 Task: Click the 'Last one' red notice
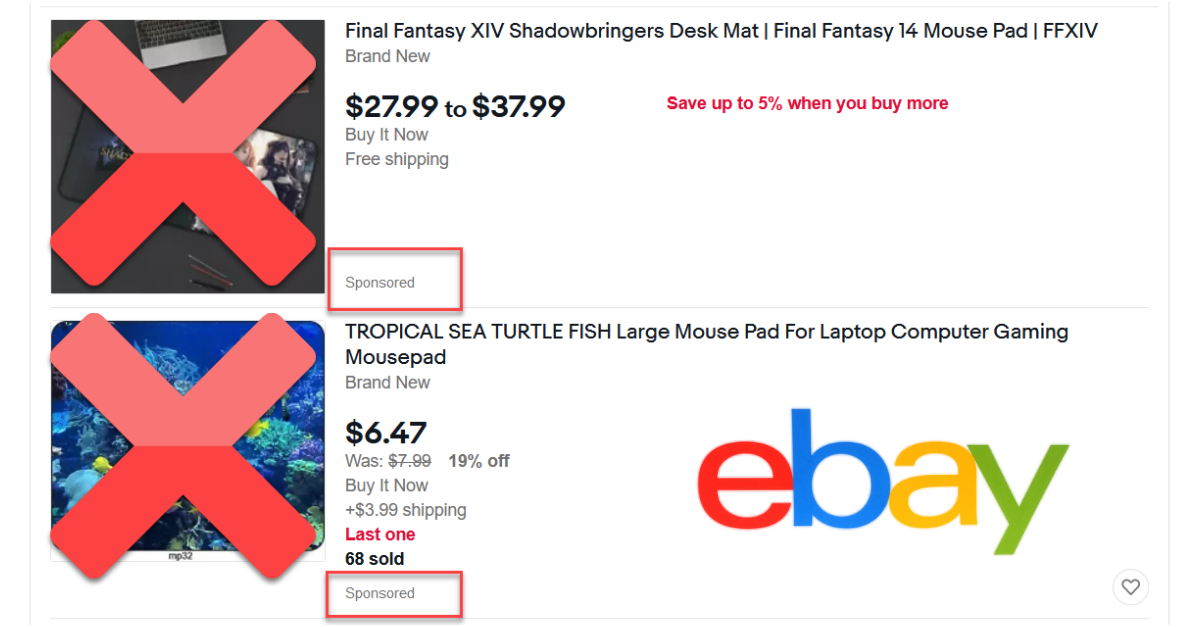(380, 534)
